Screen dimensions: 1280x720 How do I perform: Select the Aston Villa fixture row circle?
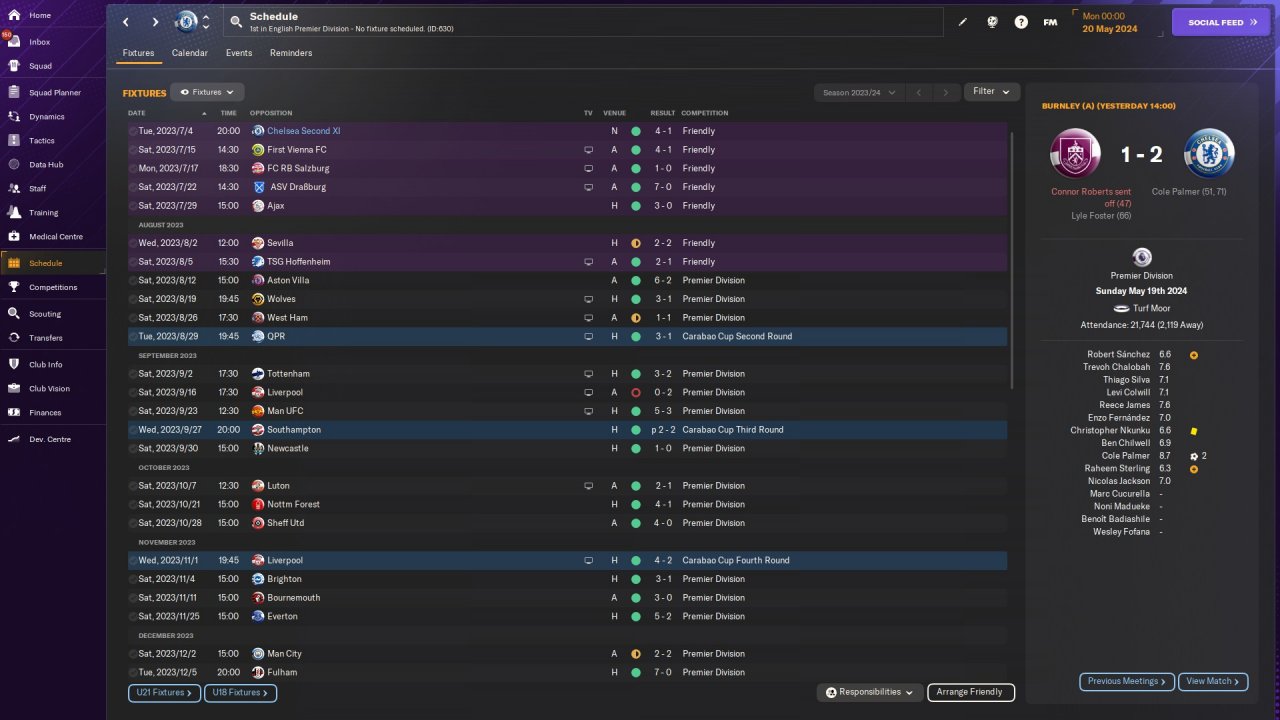point(132,280)
